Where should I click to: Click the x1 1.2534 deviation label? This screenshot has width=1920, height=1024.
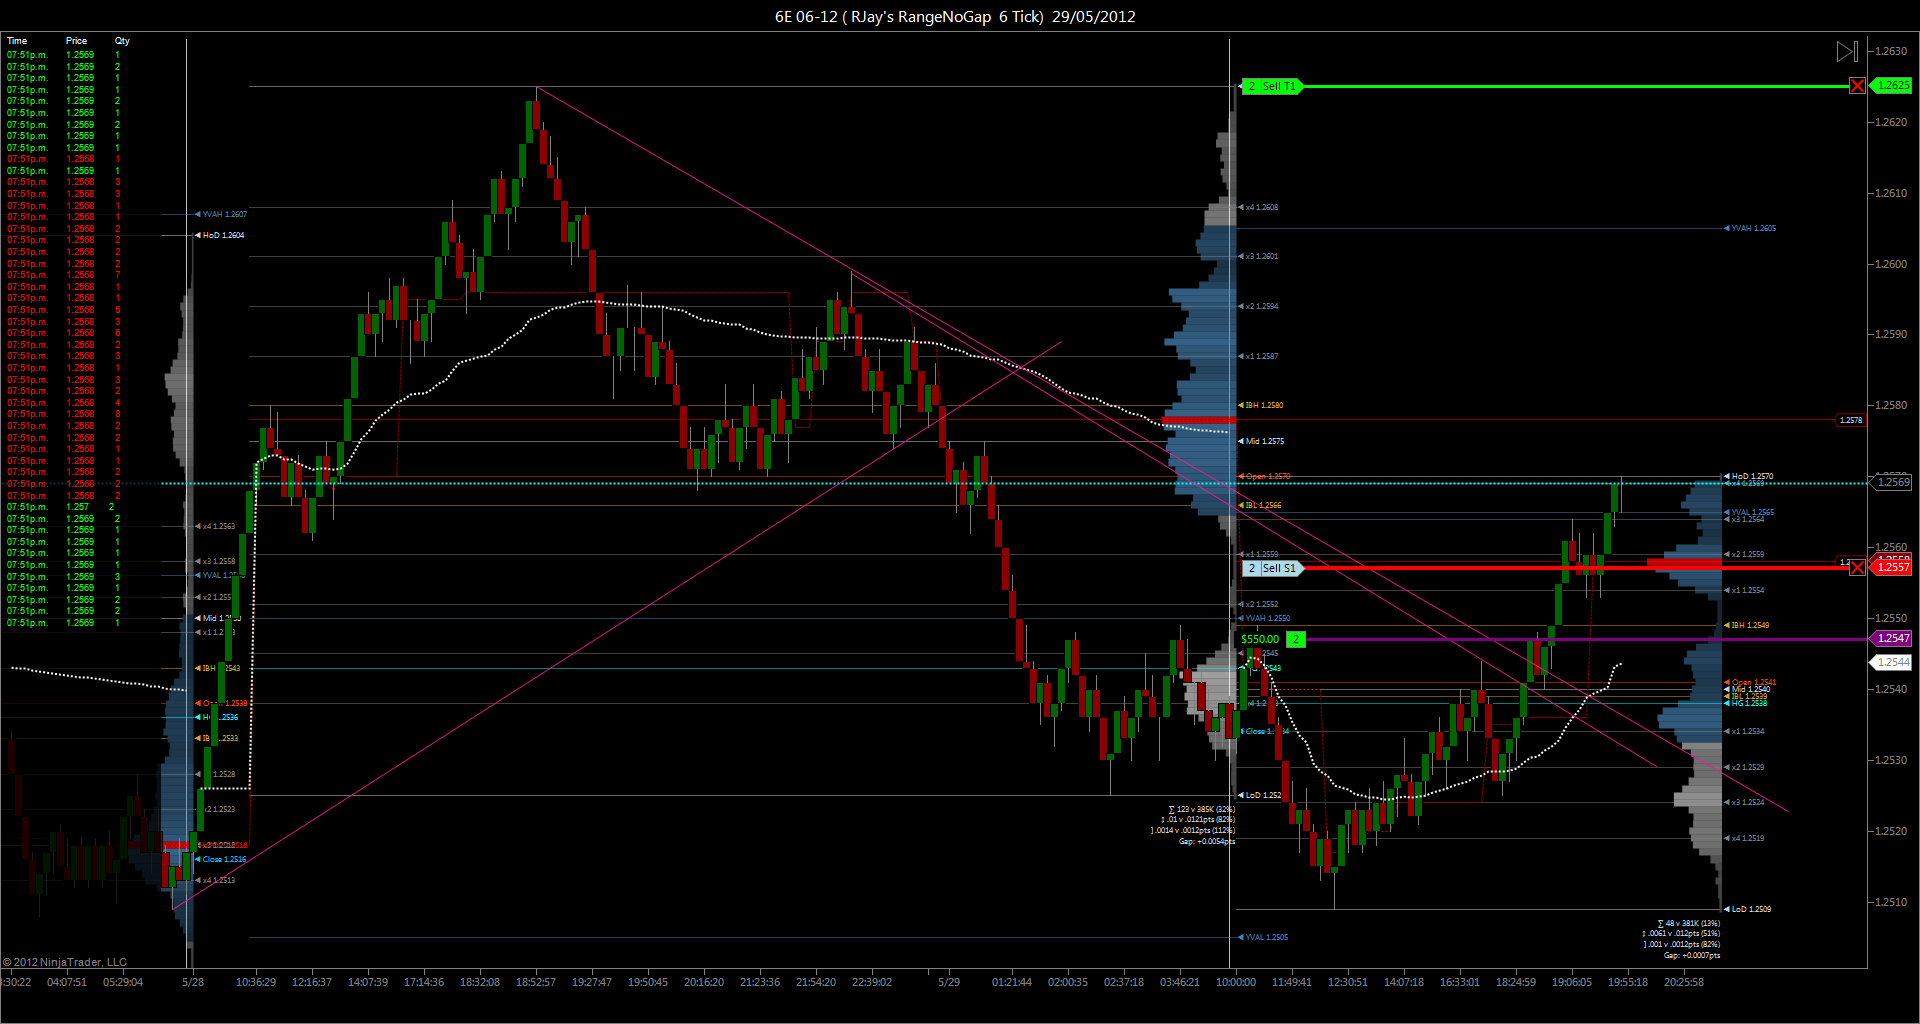(1745, 732)
